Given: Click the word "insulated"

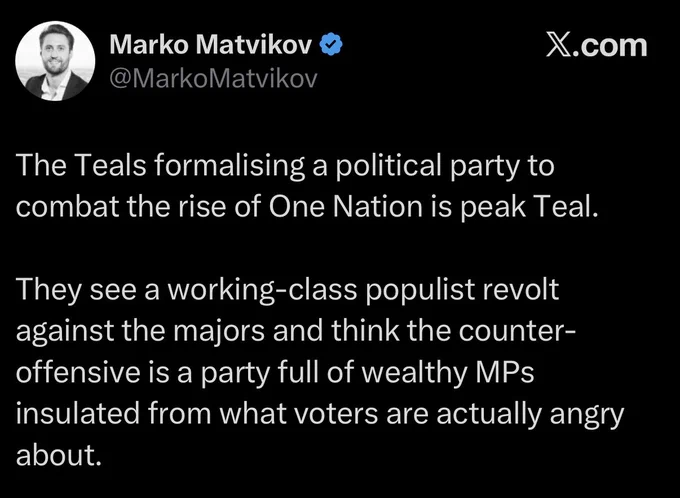Looking at the screenshot, I should click(78, 413).
